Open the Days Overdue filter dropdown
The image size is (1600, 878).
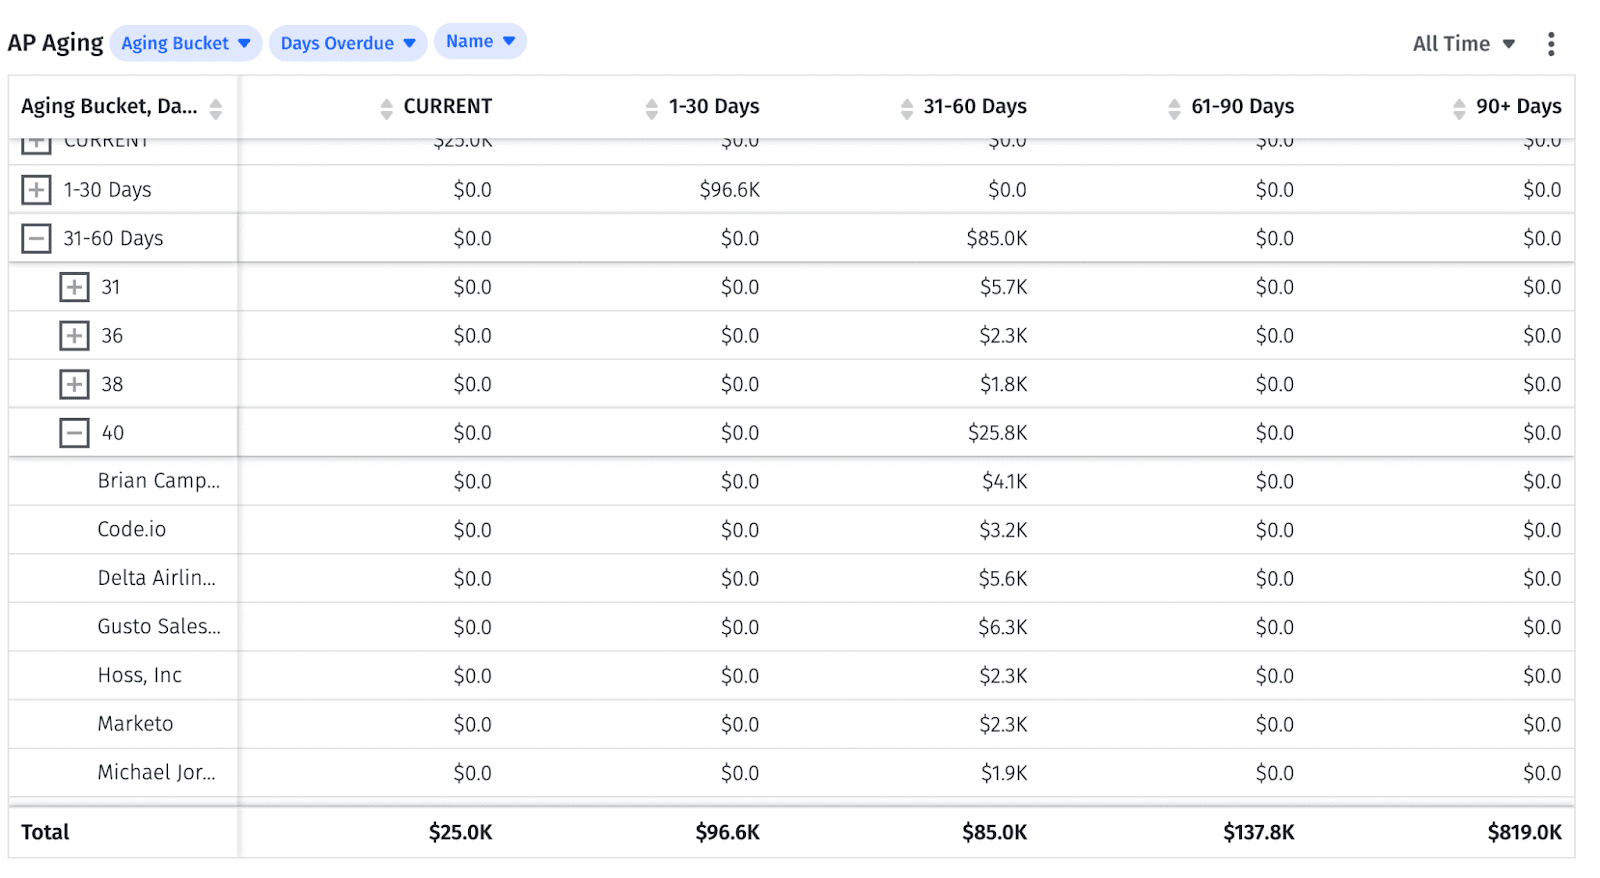[x=348, y=44]
